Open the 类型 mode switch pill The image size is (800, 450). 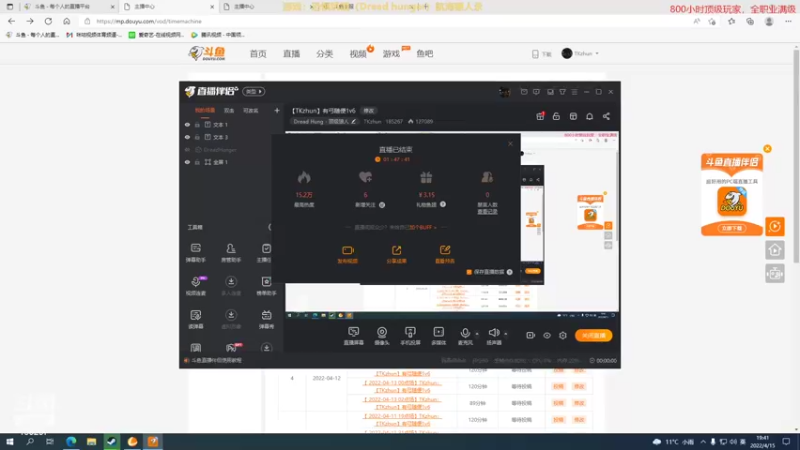coord(254,92)
